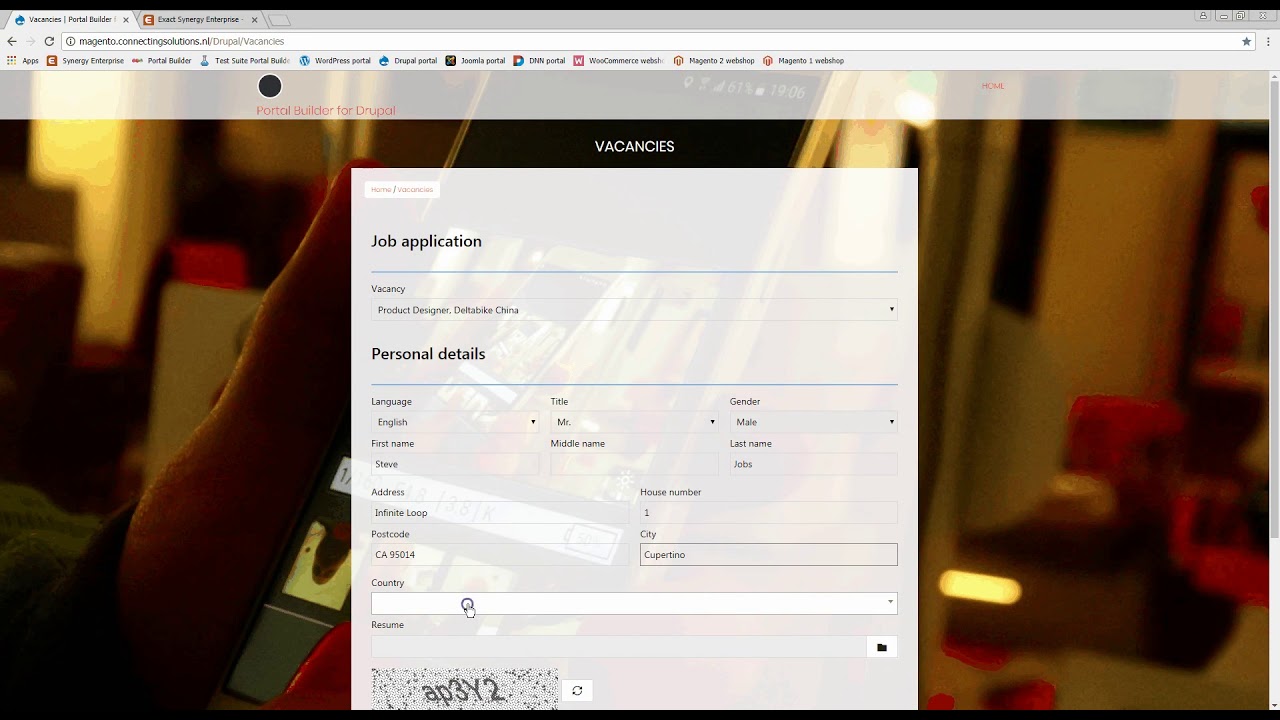This screenshot has width=1280, height=720.
Task: Follow the Home breadcrumb link
Action: [x=381, y=189]
